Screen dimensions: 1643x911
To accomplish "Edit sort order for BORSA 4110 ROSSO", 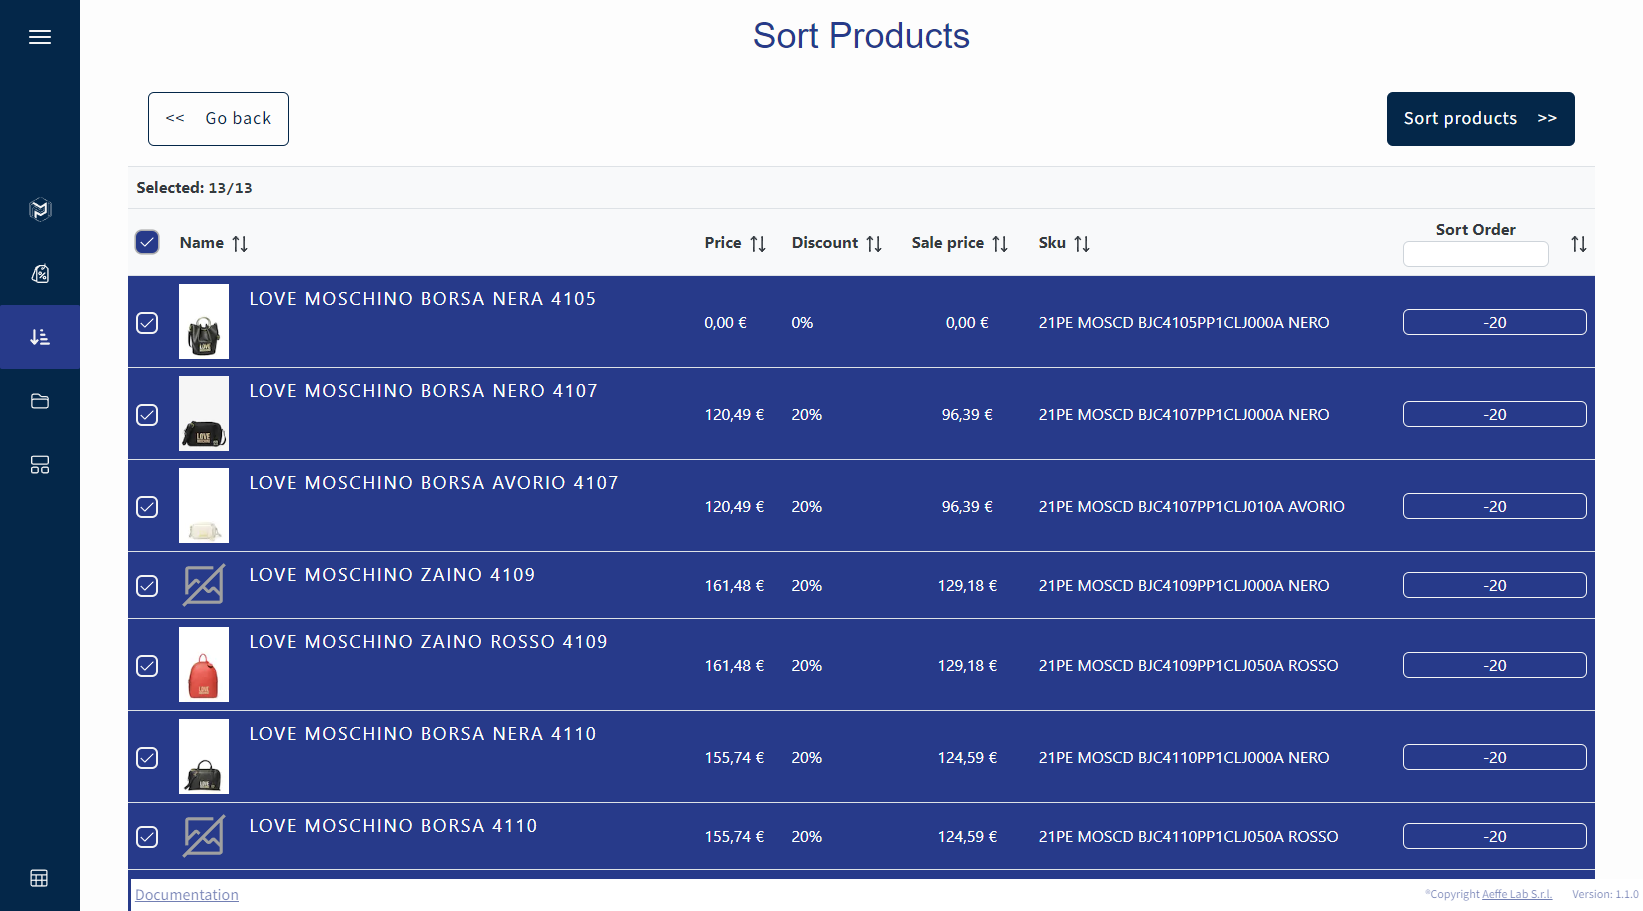I will point(1494,836).
